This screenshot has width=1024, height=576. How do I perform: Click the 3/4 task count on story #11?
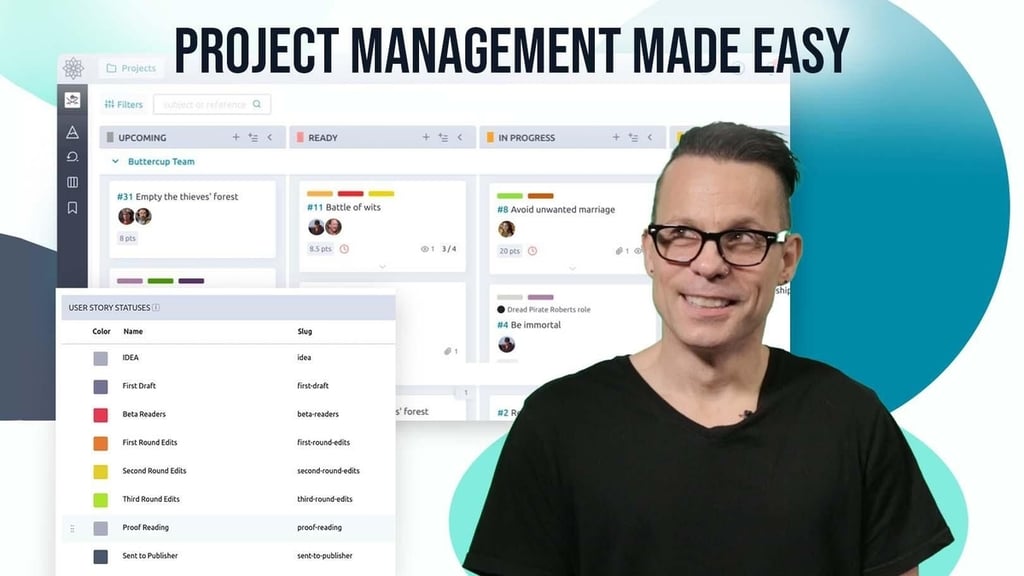449,249
